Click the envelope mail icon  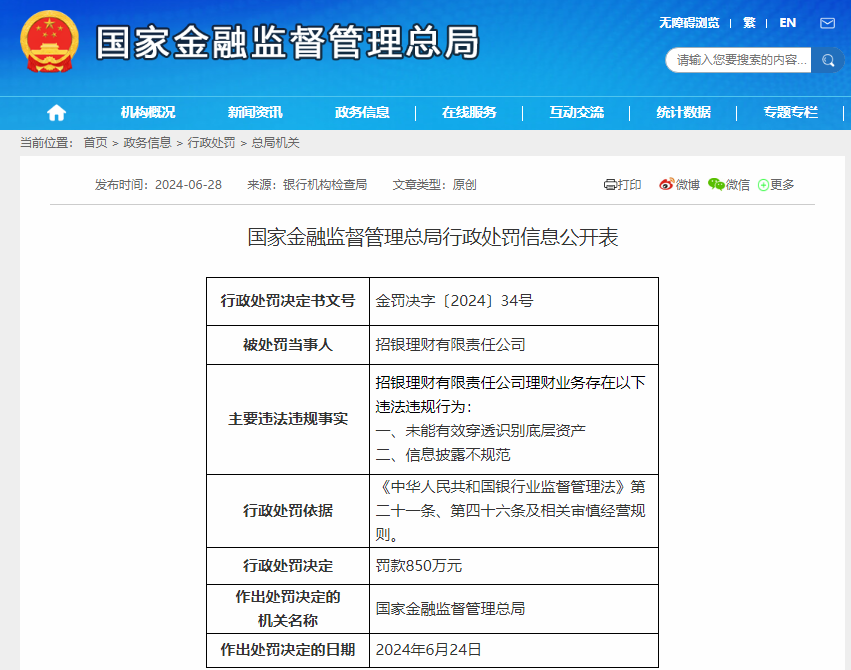coord(827,23)
